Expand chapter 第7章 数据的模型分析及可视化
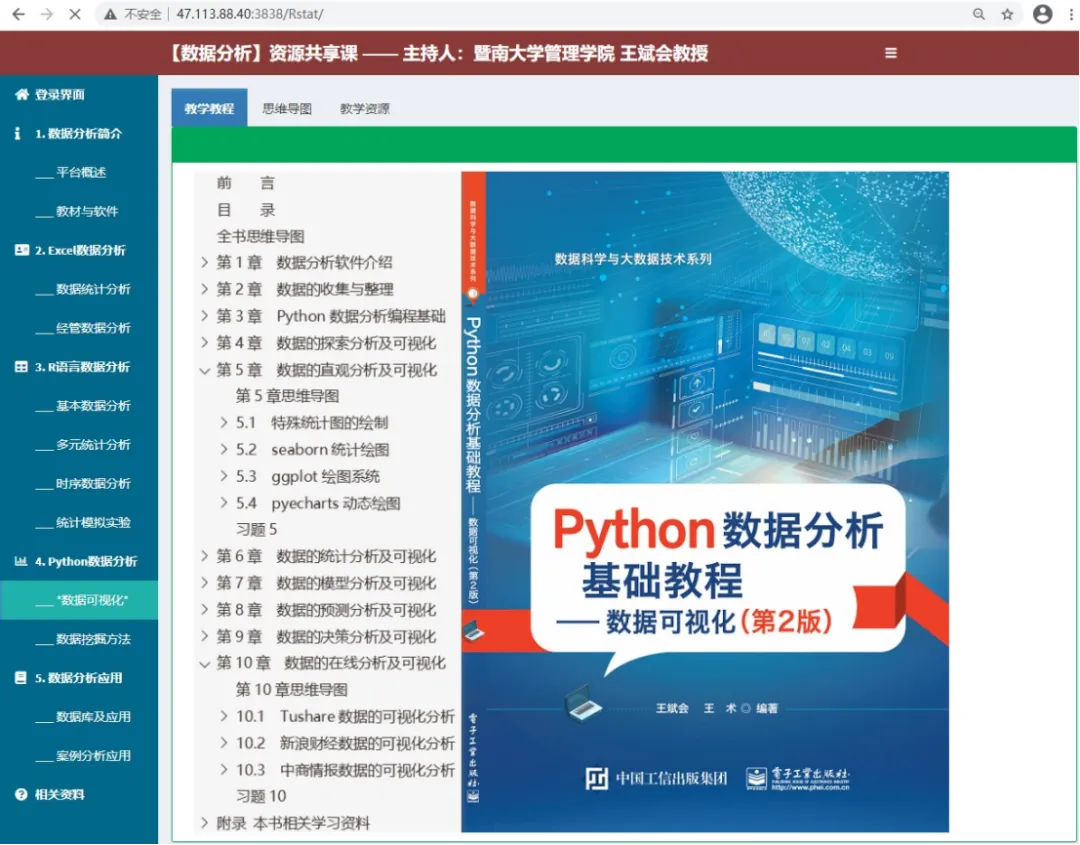 205,583
